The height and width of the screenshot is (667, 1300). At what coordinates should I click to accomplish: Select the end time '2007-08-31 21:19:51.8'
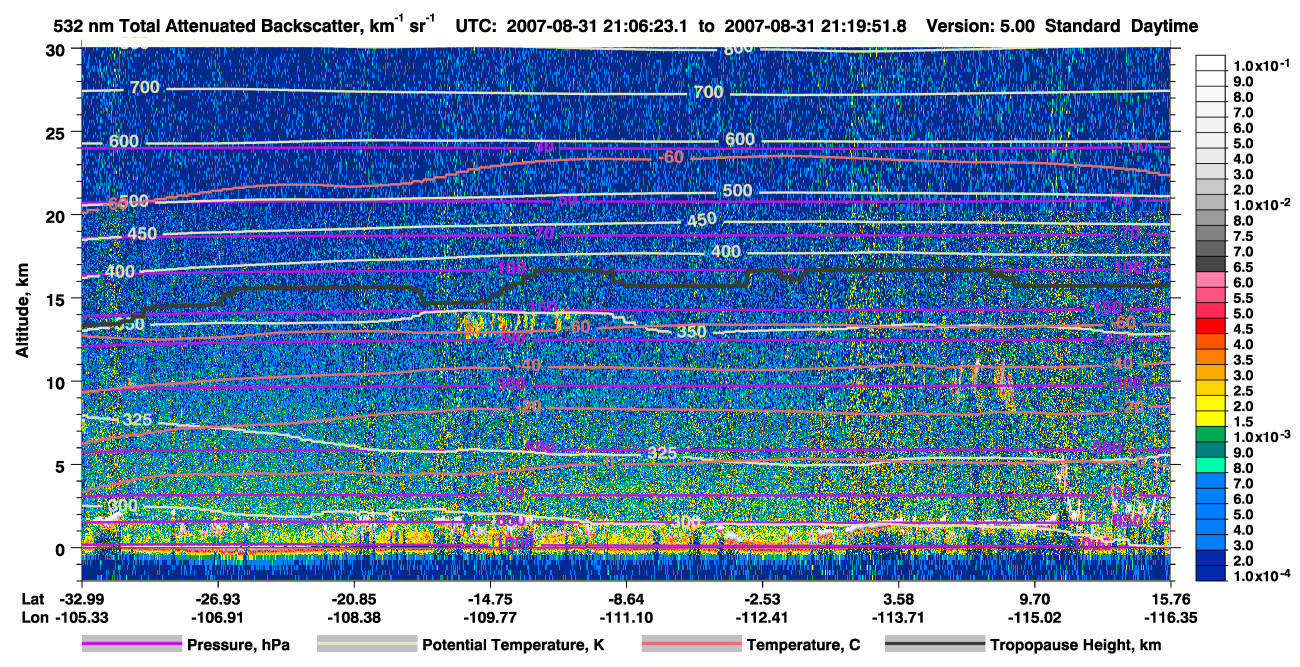click(813, 26)
